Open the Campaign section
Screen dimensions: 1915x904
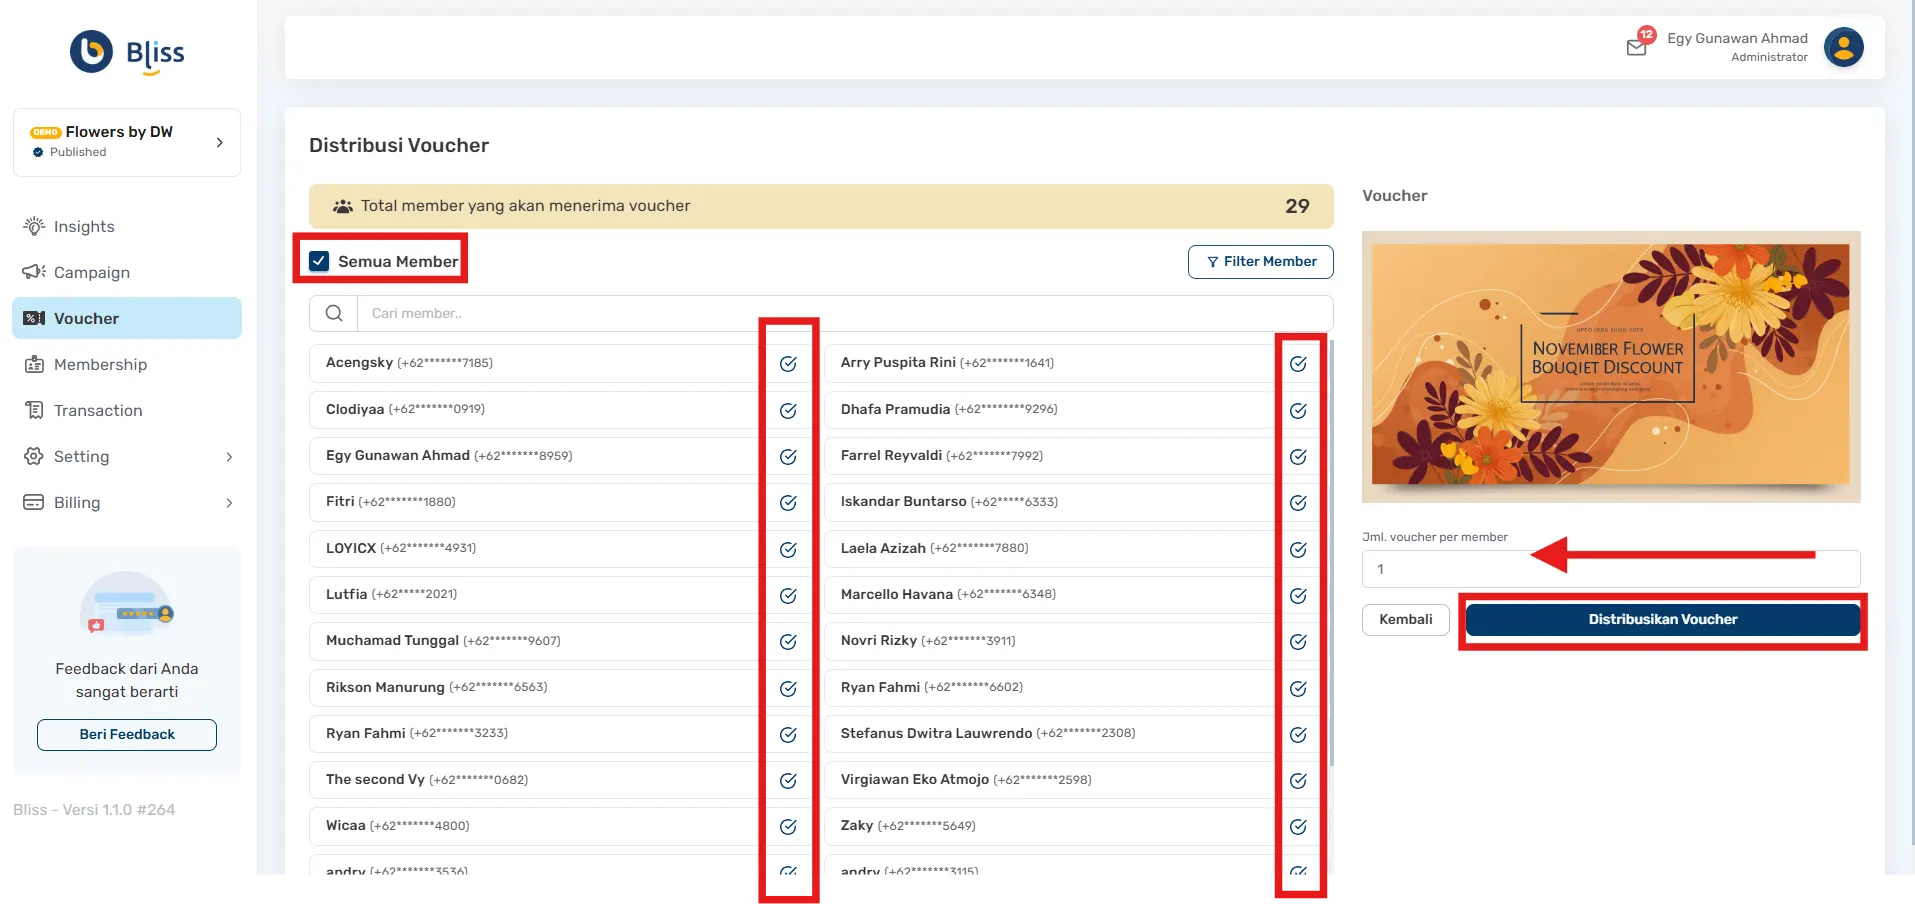coord(91,273)
